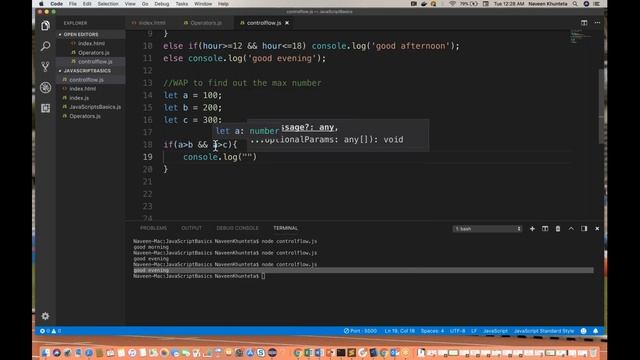The image size is (640, 360).
Task: Open the Code menu
Action: tap(56, 4)
